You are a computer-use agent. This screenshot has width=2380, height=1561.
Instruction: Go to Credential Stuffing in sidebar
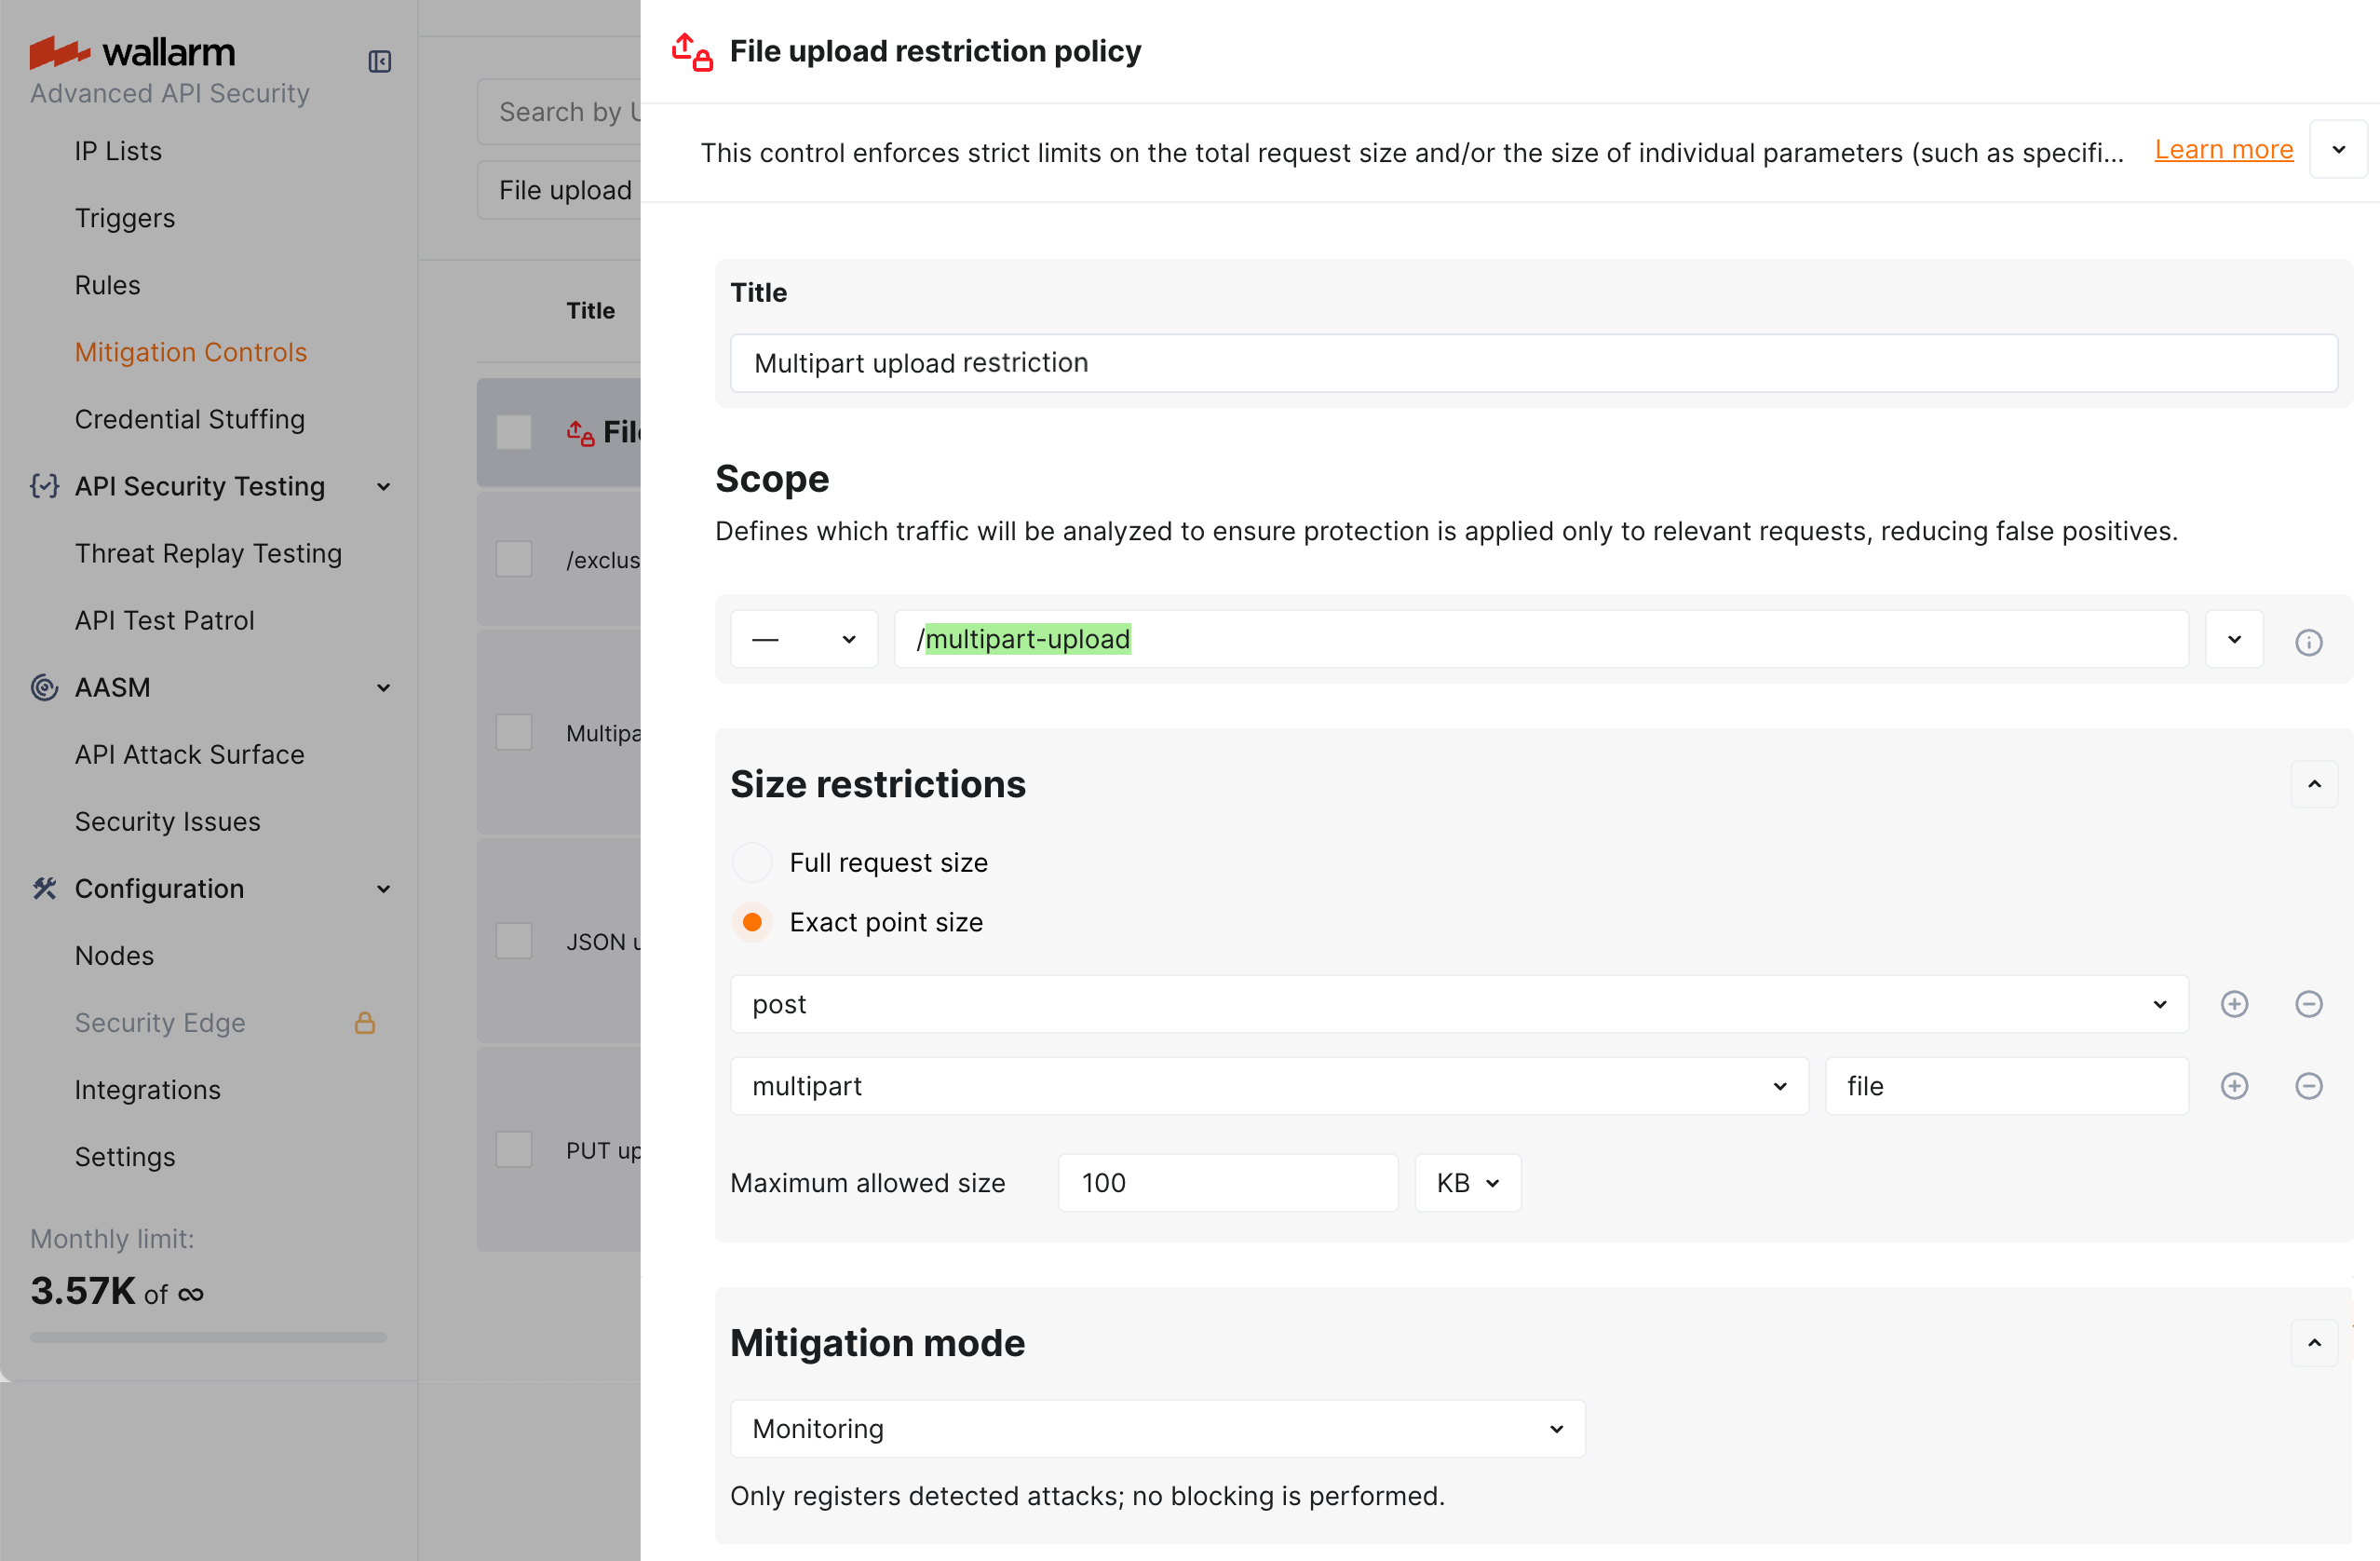189,419
